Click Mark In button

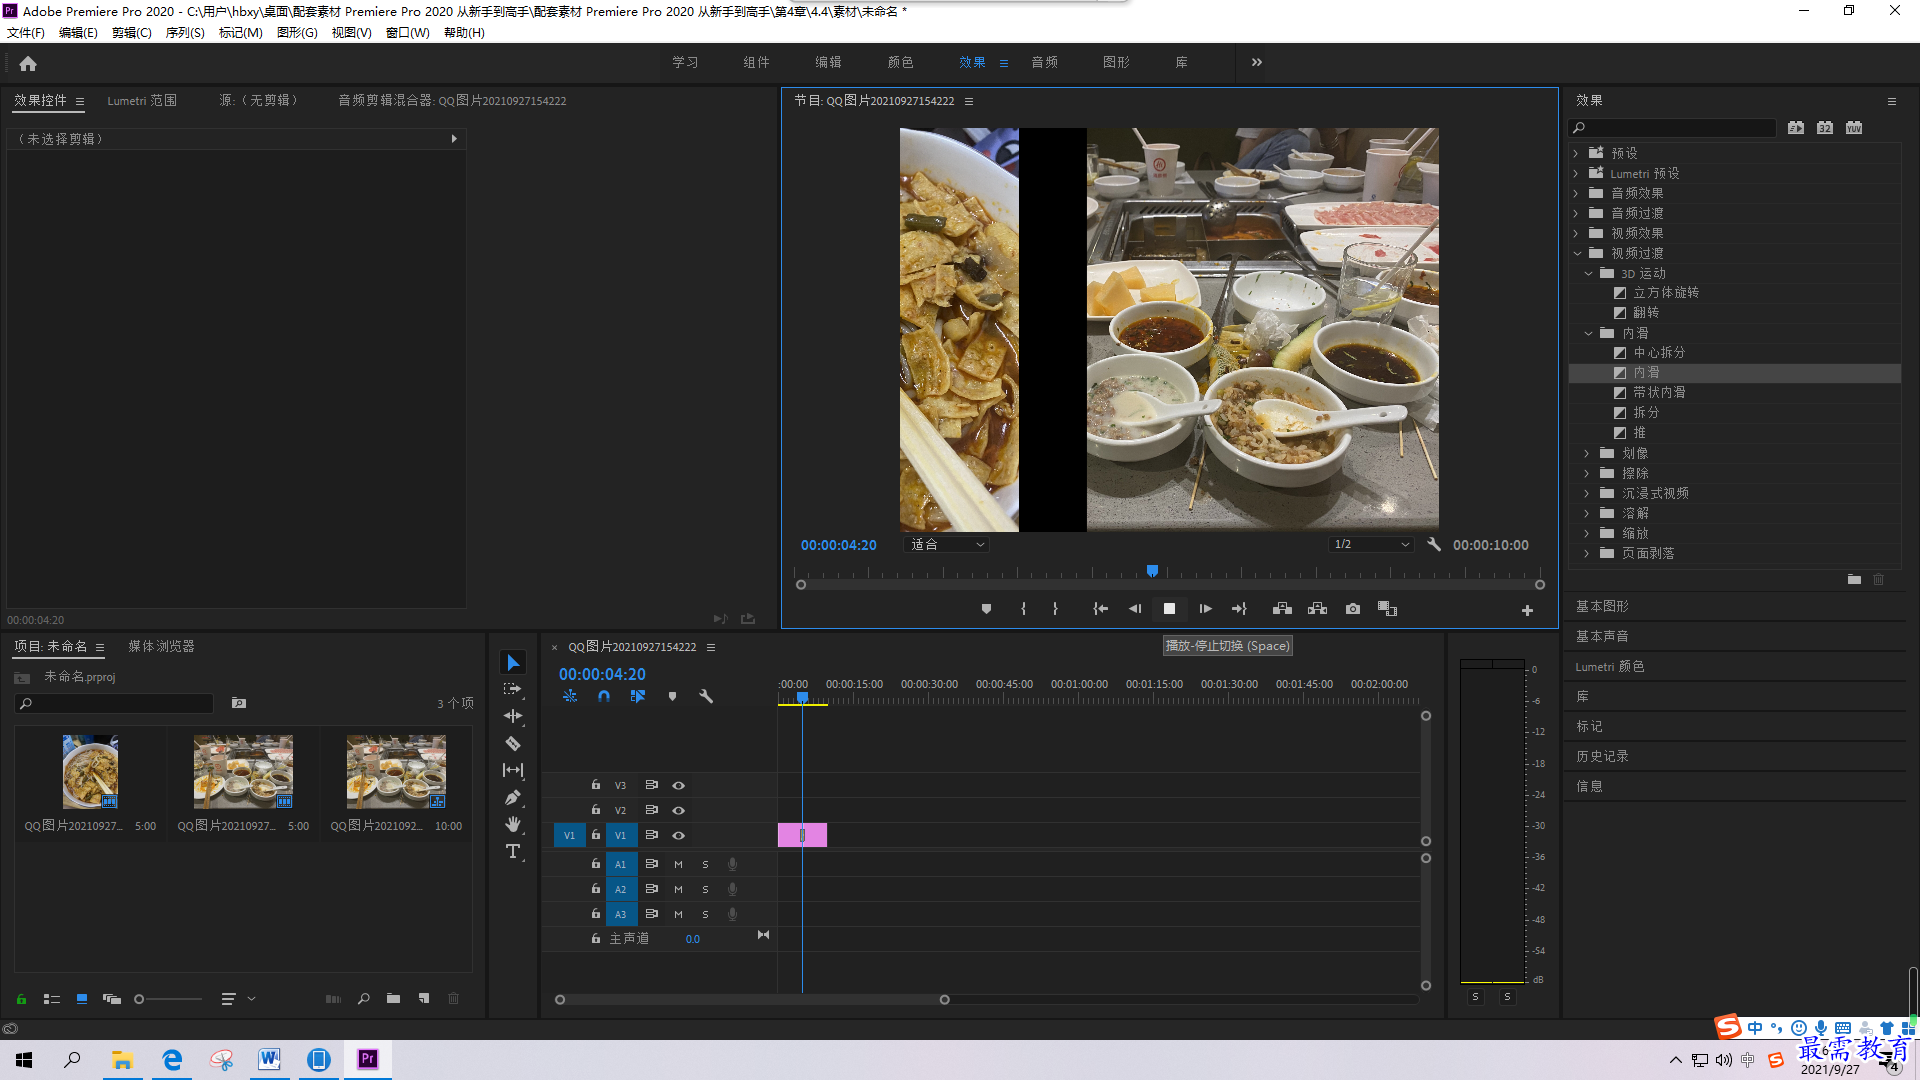pyautogui.click(x=1023, y=609)
